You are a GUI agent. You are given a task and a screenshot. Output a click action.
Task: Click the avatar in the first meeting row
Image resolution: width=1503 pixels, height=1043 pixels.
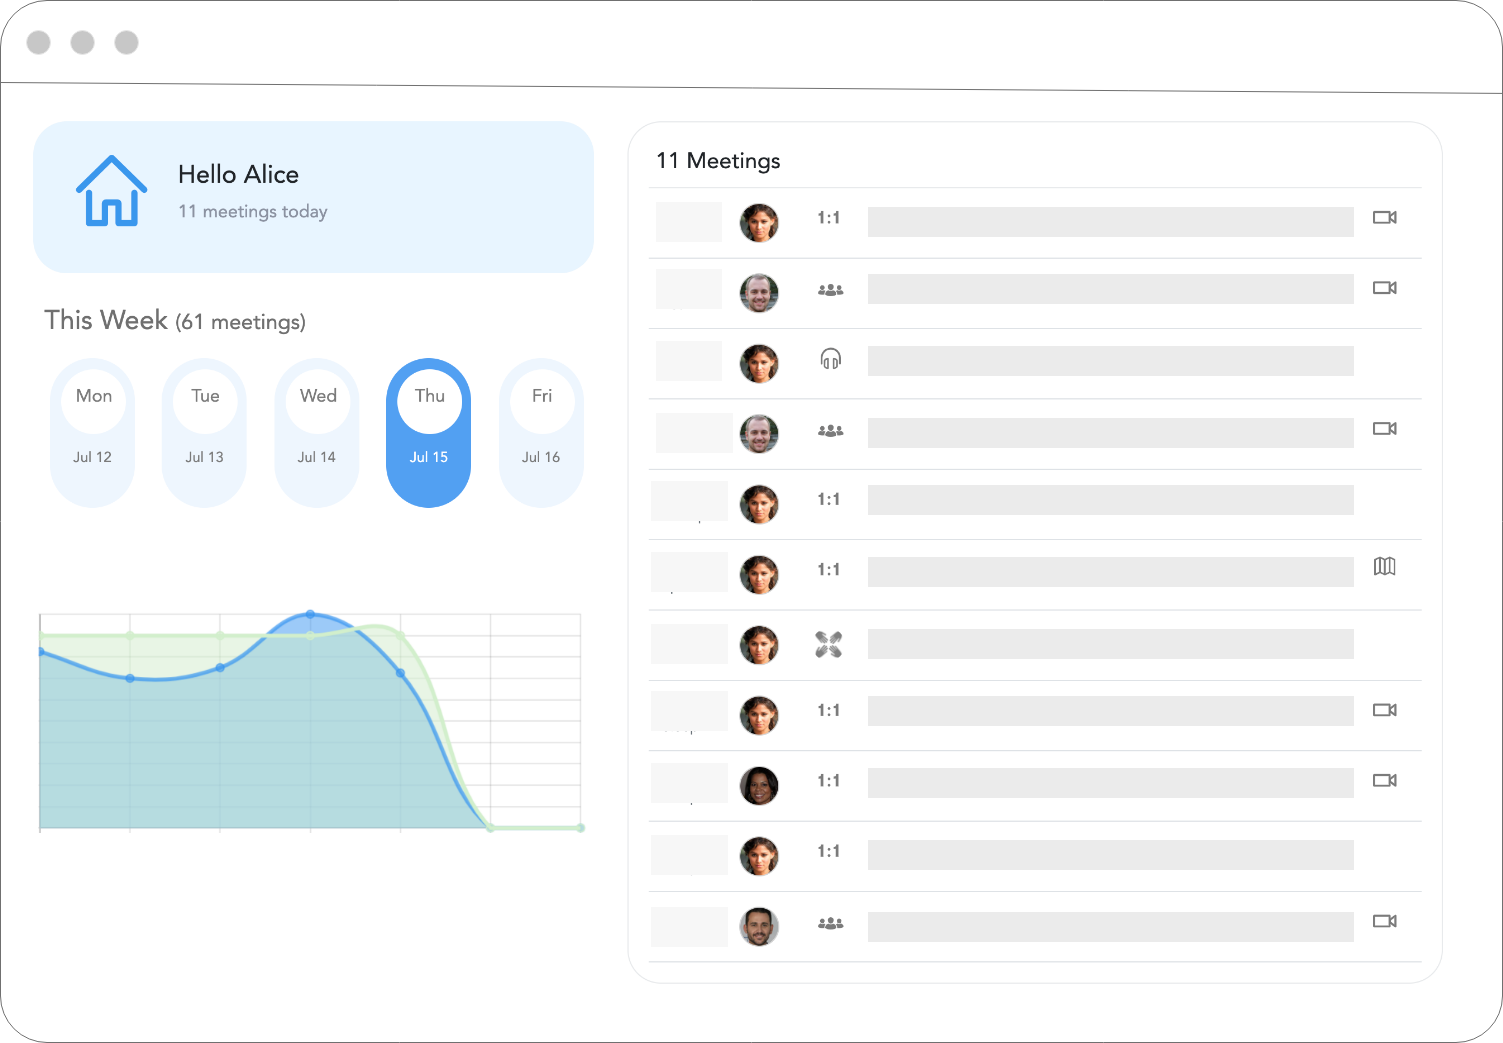[759, 223]
